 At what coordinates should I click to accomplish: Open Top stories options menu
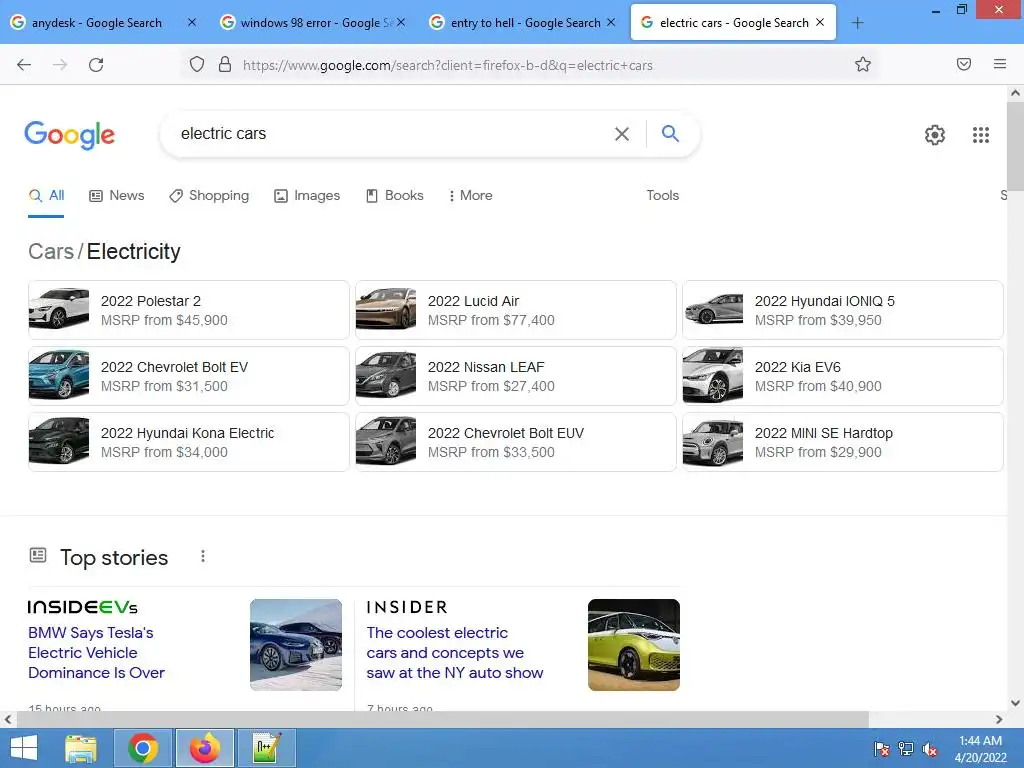202,556
